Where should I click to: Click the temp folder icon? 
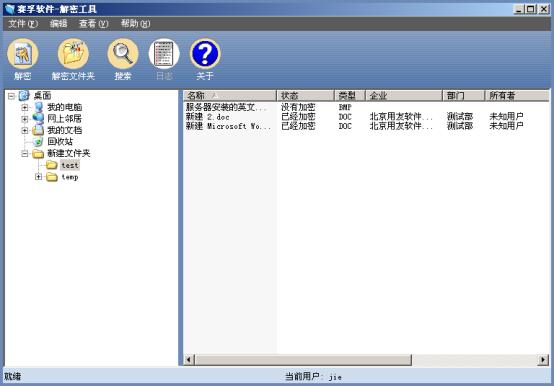(x=52, y=177)
